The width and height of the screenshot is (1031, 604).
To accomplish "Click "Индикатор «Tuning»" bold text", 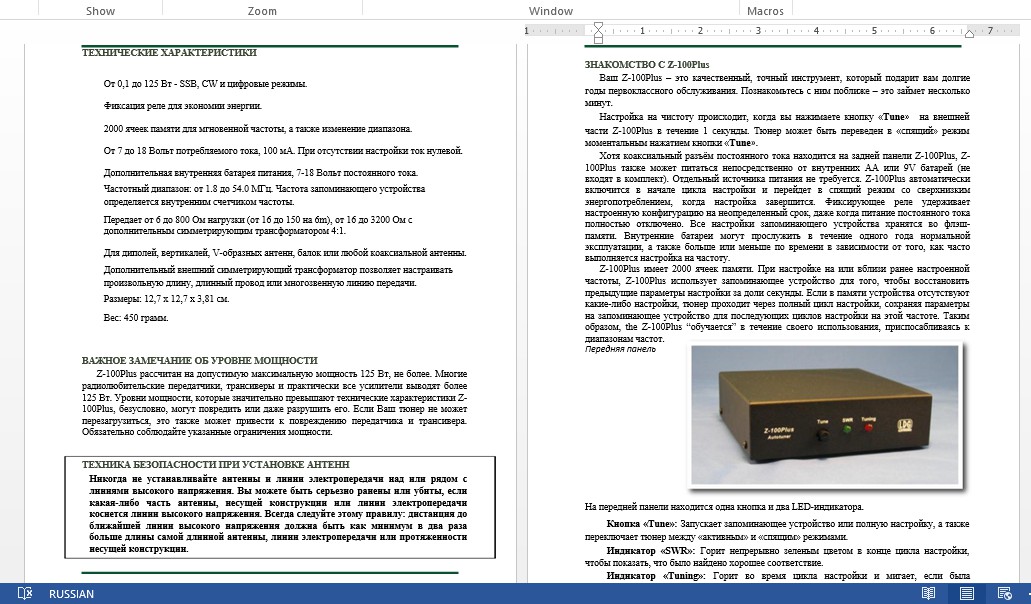I will pos(656,576).
